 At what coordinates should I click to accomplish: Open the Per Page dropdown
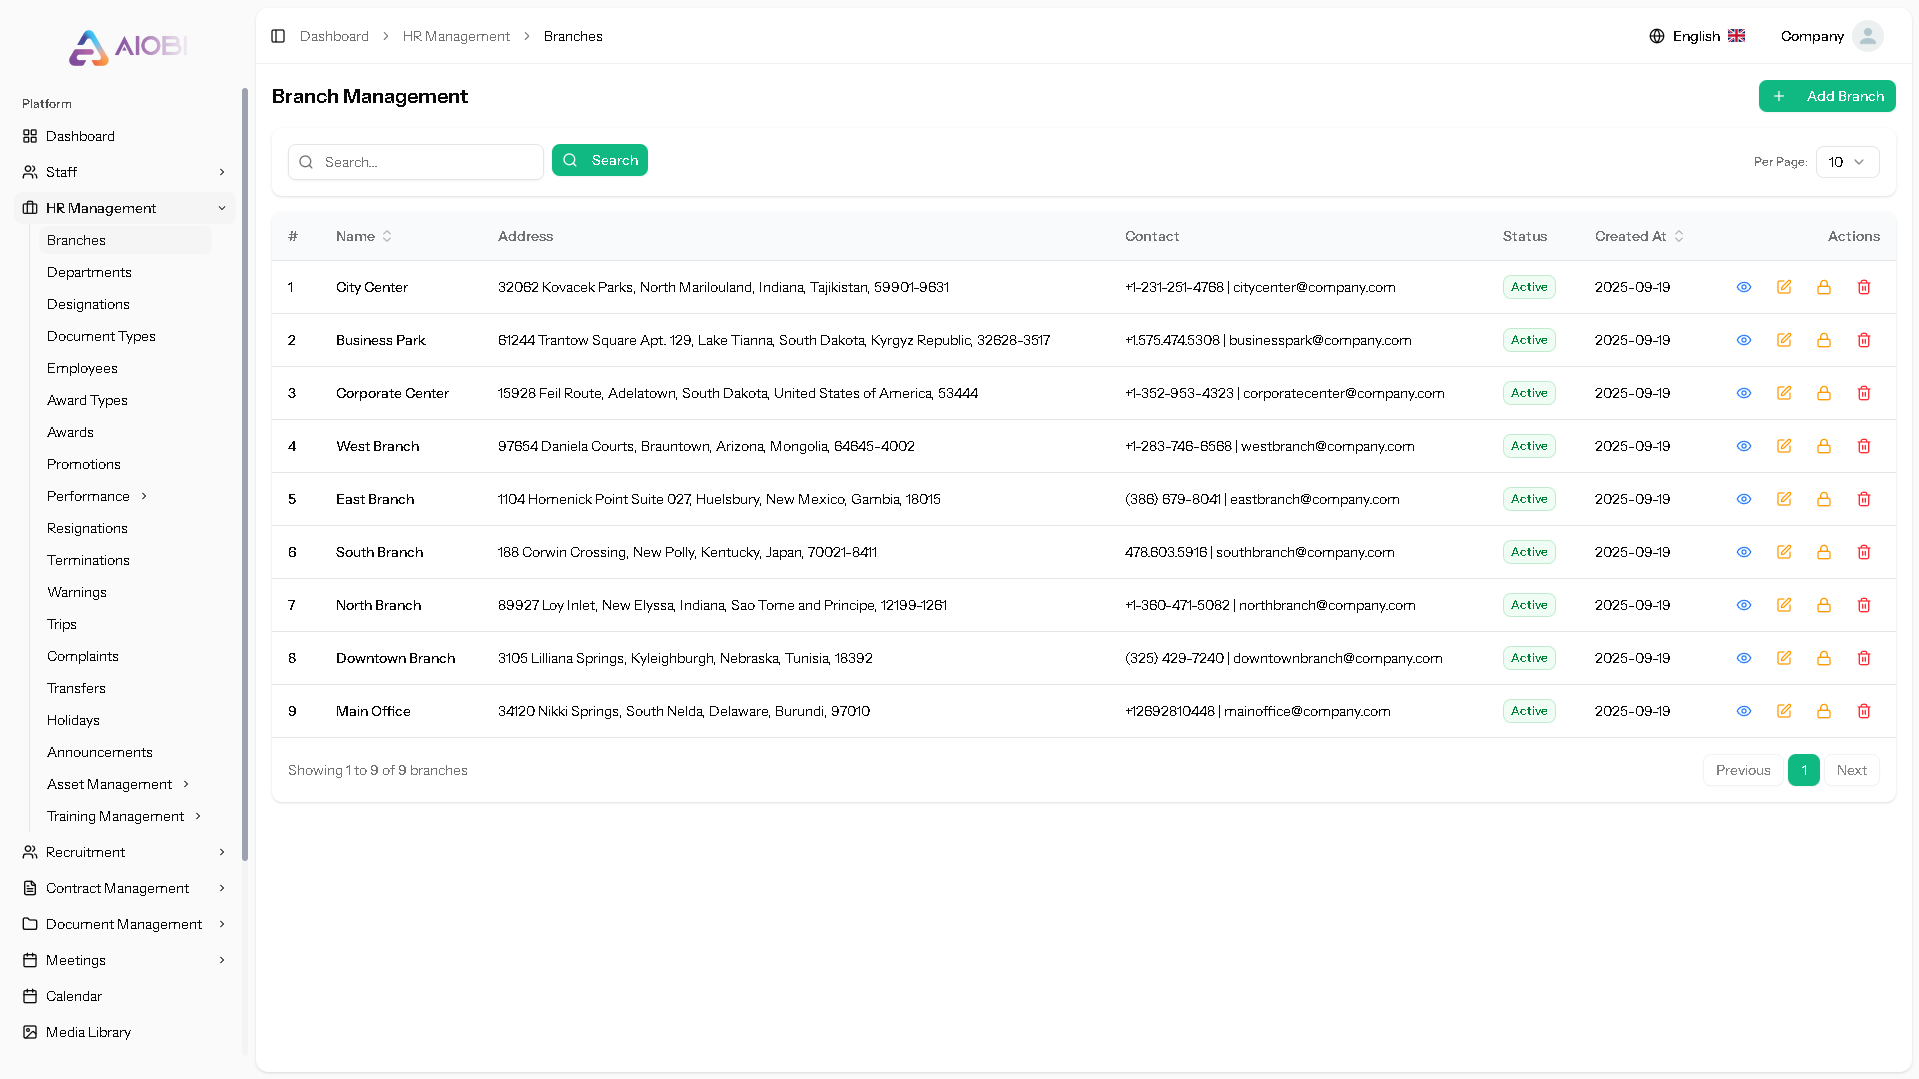[1846, 161]
